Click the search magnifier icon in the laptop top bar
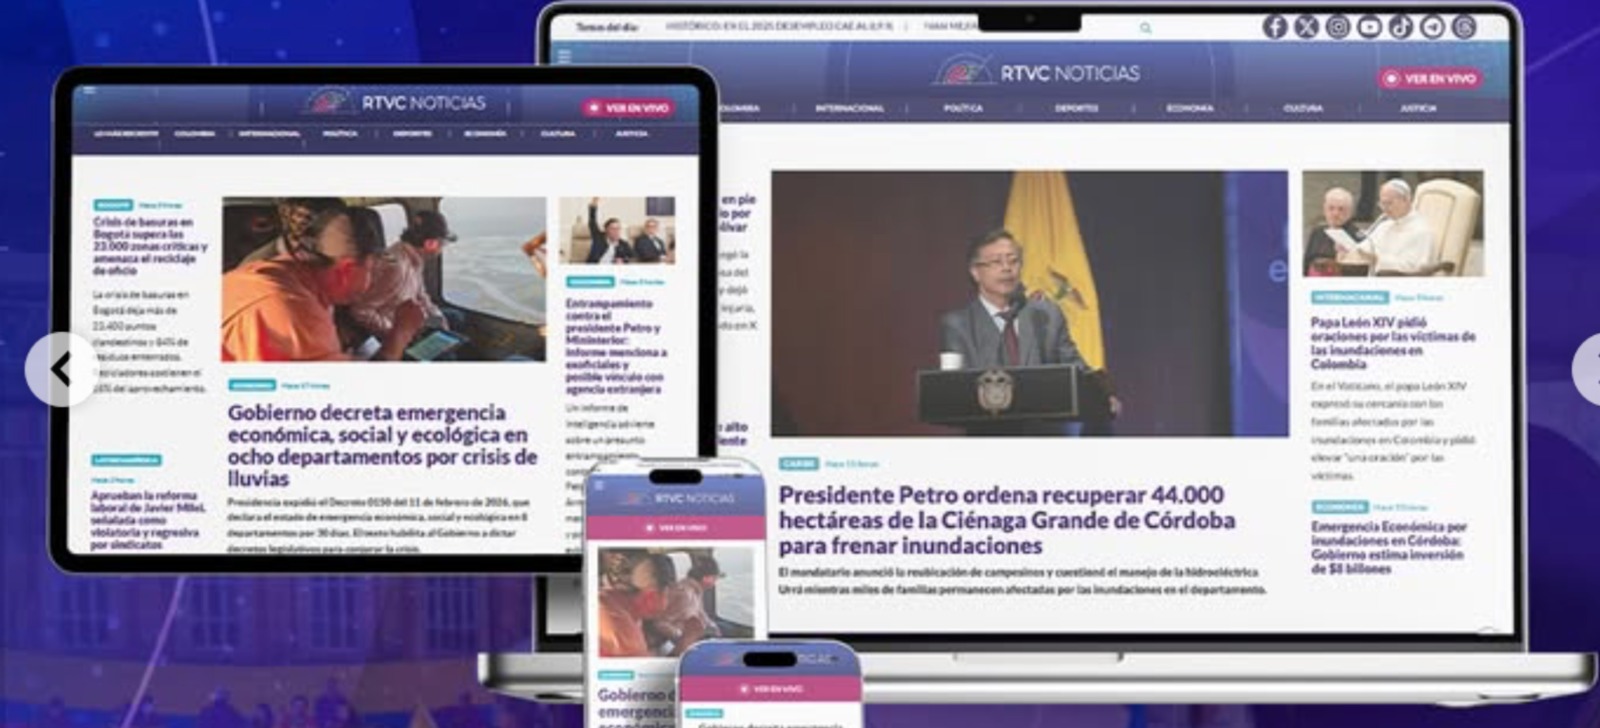Image resolution: width=1600 pixels, height=728 pixels. point(1145,28)
